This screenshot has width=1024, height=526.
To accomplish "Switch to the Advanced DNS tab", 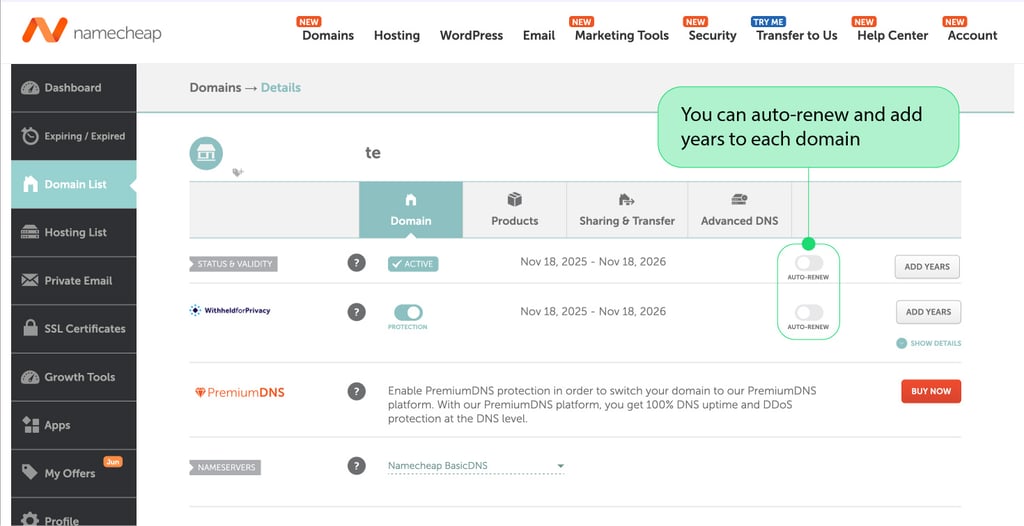I will (739, 210).
